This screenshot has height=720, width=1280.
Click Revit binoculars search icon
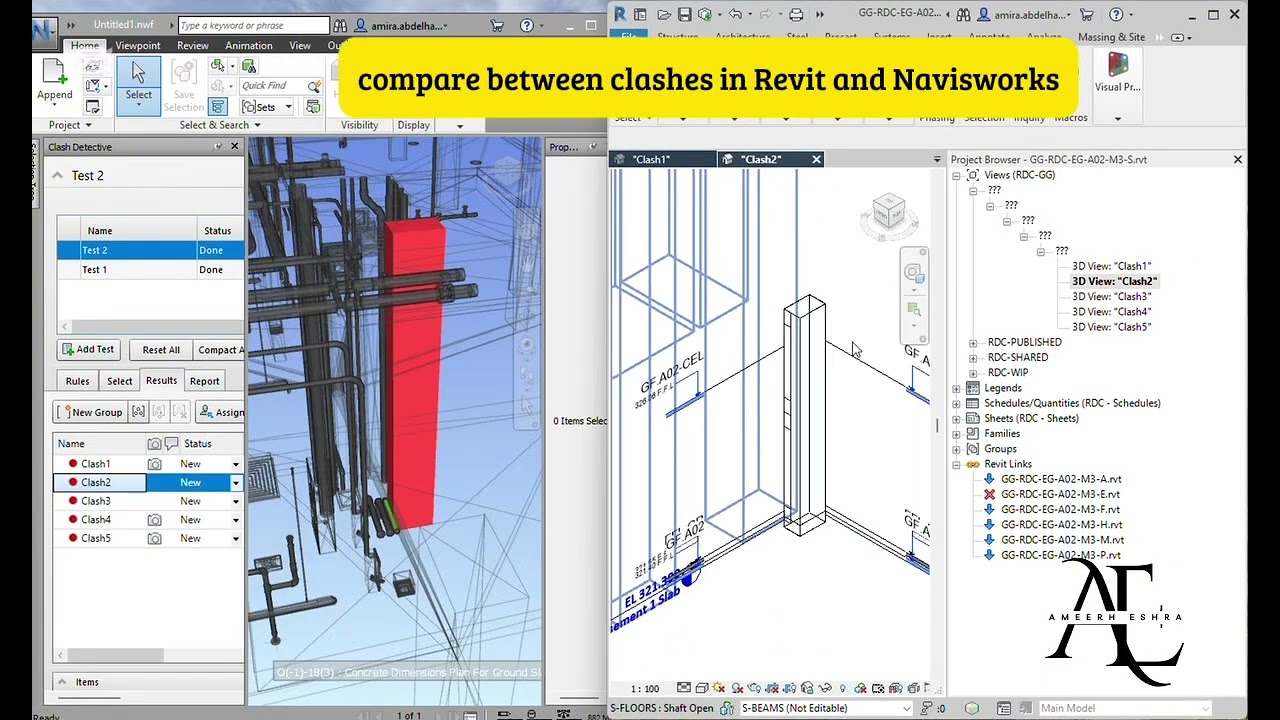point(964,14)
